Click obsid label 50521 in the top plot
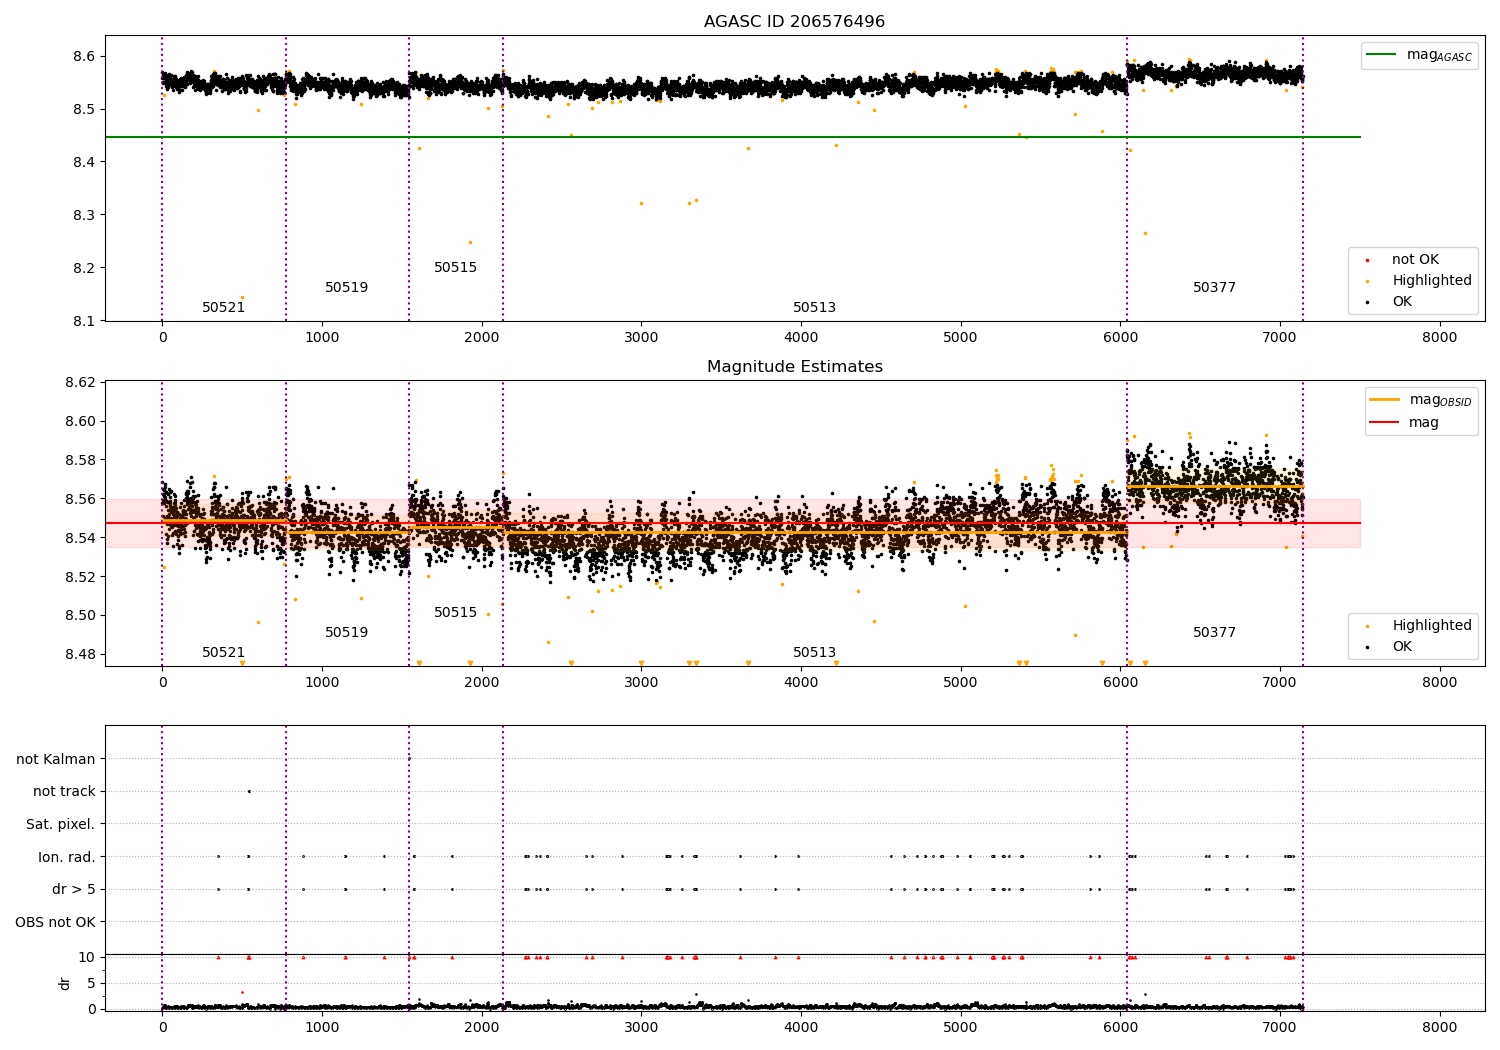The width and height of the screenshot is (1500, 1050). tap(224, 308)
